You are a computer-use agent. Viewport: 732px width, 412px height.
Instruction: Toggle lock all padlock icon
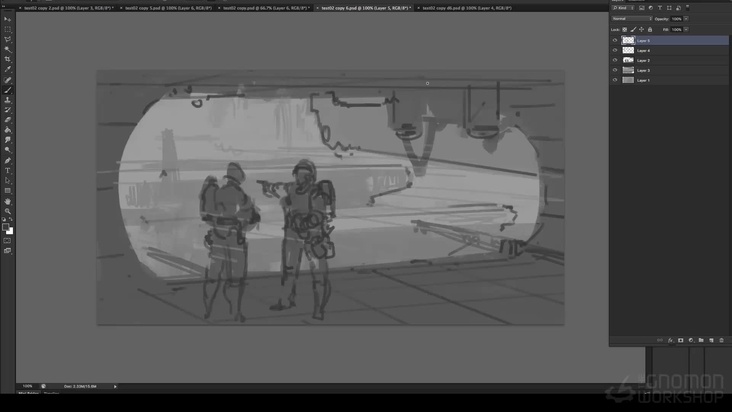pos(650,29)
